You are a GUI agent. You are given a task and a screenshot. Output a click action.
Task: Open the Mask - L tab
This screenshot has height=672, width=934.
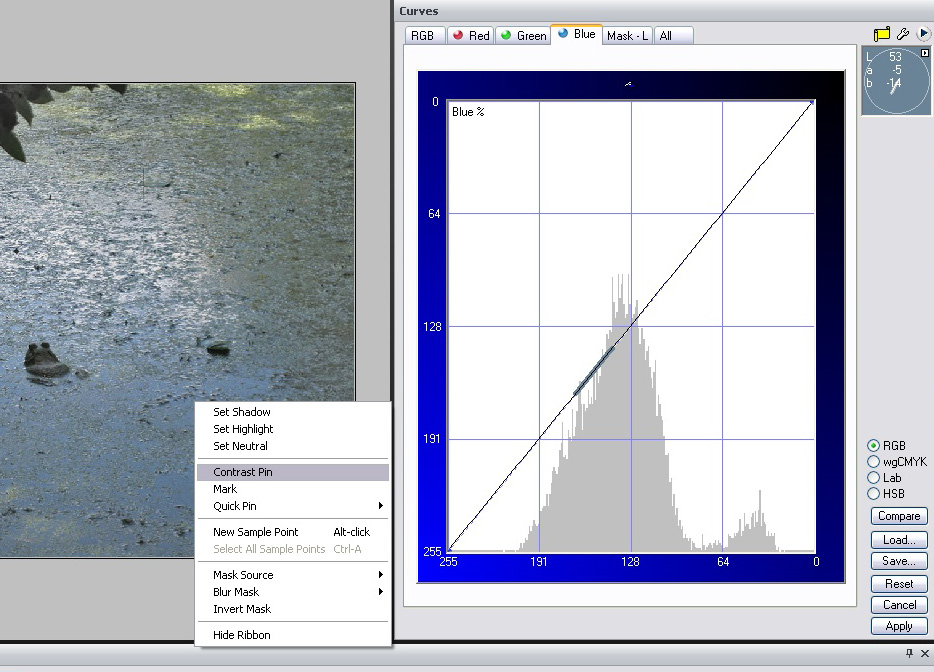(627, 36)
